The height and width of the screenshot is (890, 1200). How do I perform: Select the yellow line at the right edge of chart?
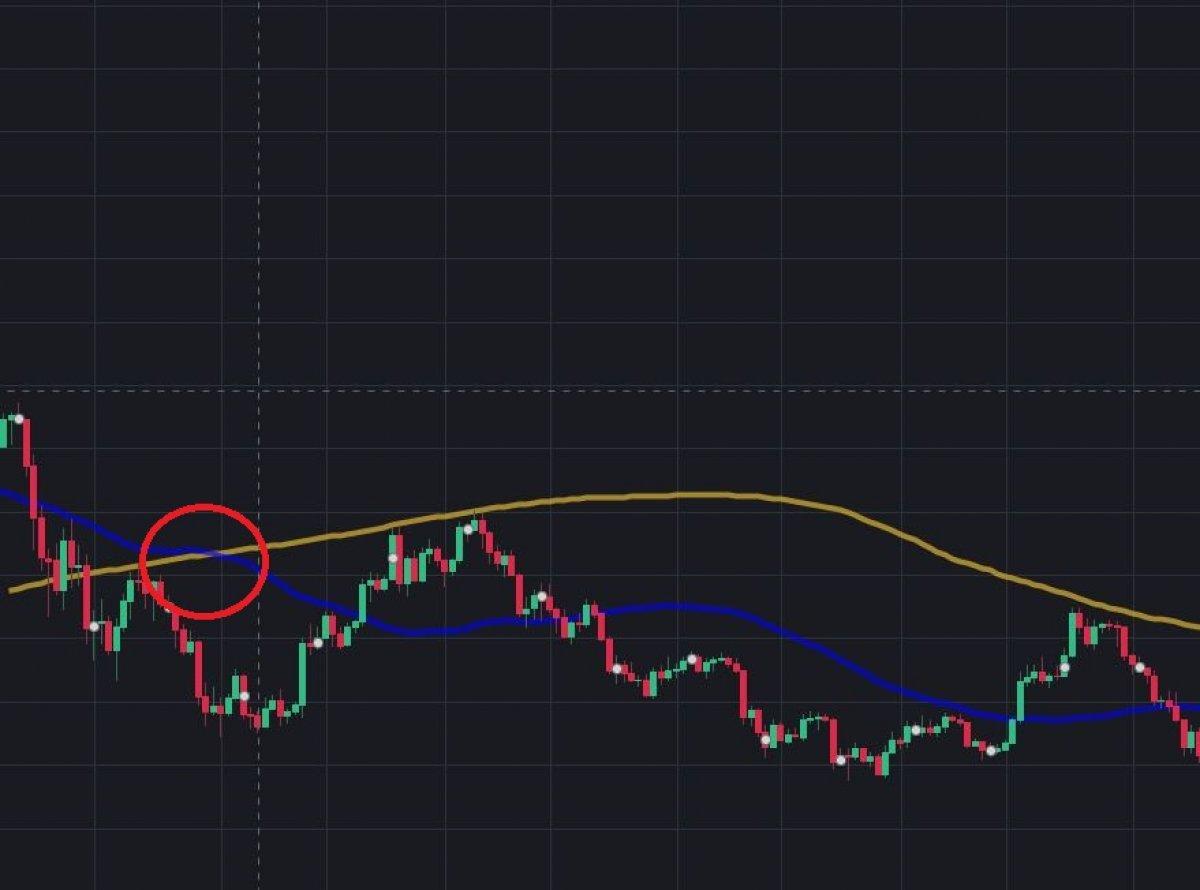click(1193, 626)
